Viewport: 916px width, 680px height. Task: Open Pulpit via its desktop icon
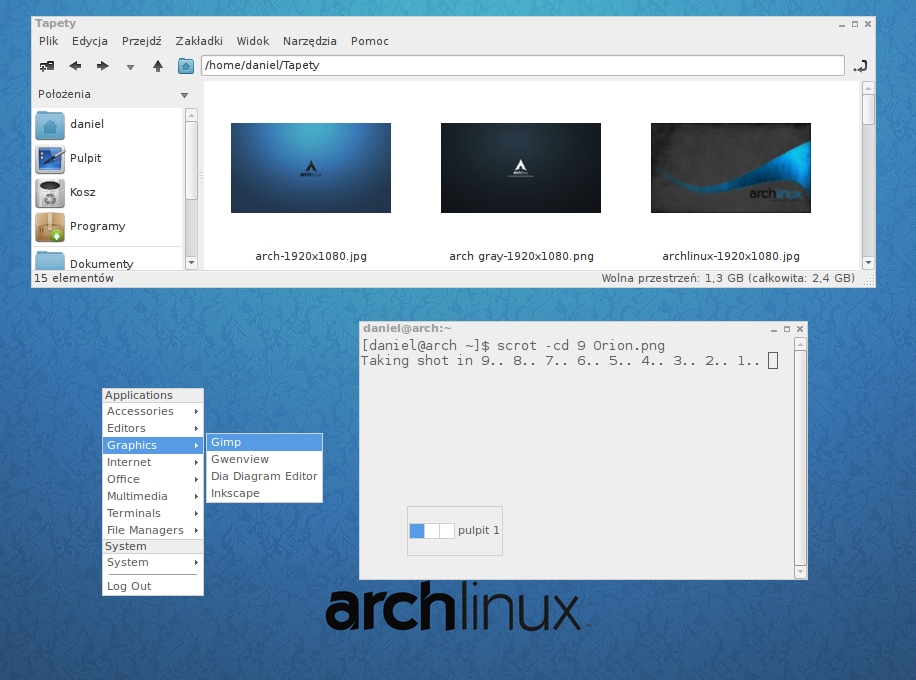coord(48,158)
